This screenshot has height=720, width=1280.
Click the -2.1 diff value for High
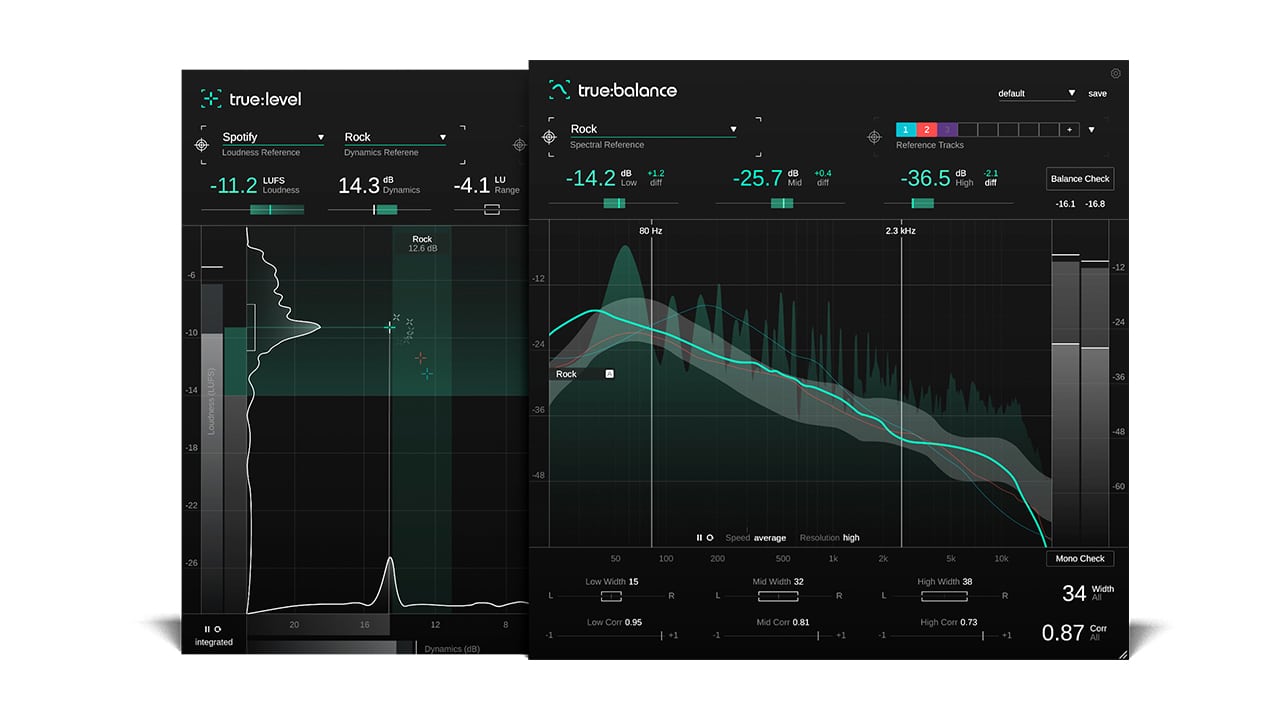coord(990,173)
